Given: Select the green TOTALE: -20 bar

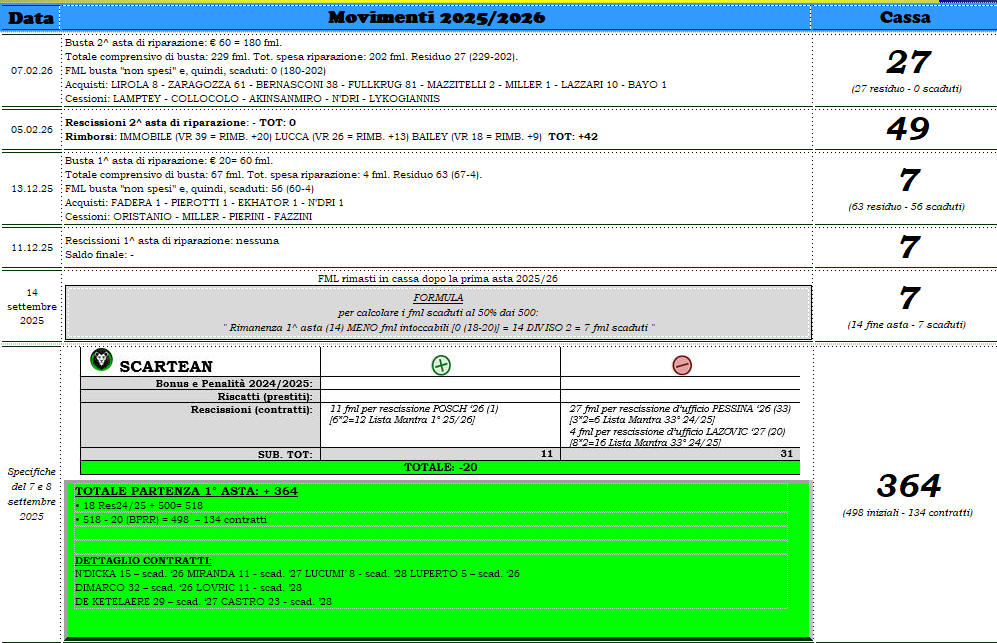Looking at the screenshot, I should 440,467.
